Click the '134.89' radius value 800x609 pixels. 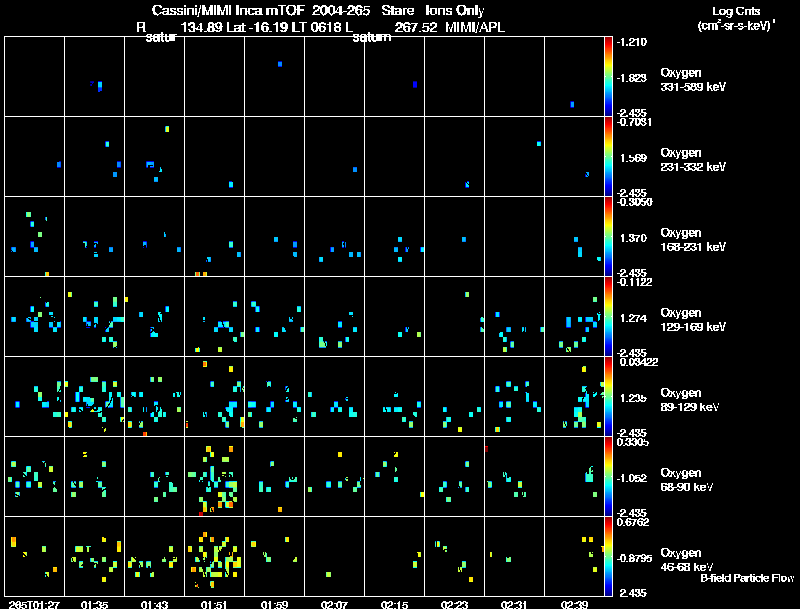(202, 27)
